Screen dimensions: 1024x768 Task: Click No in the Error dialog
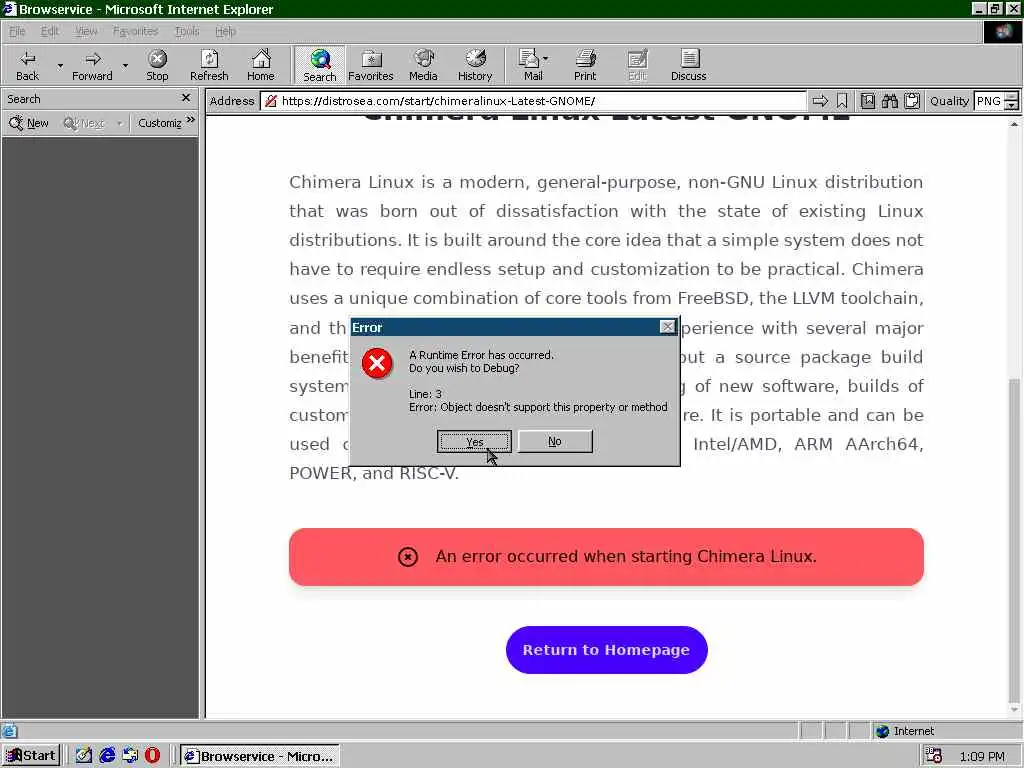555,441
